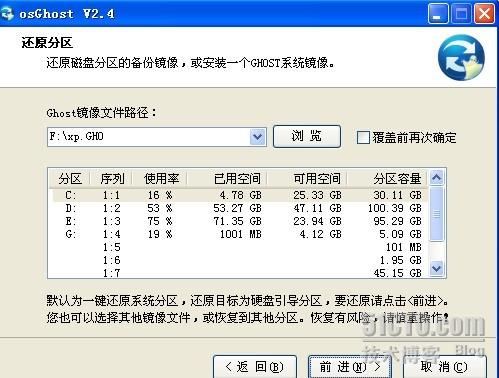Click the 16 % usage cell

coord(160,195)
